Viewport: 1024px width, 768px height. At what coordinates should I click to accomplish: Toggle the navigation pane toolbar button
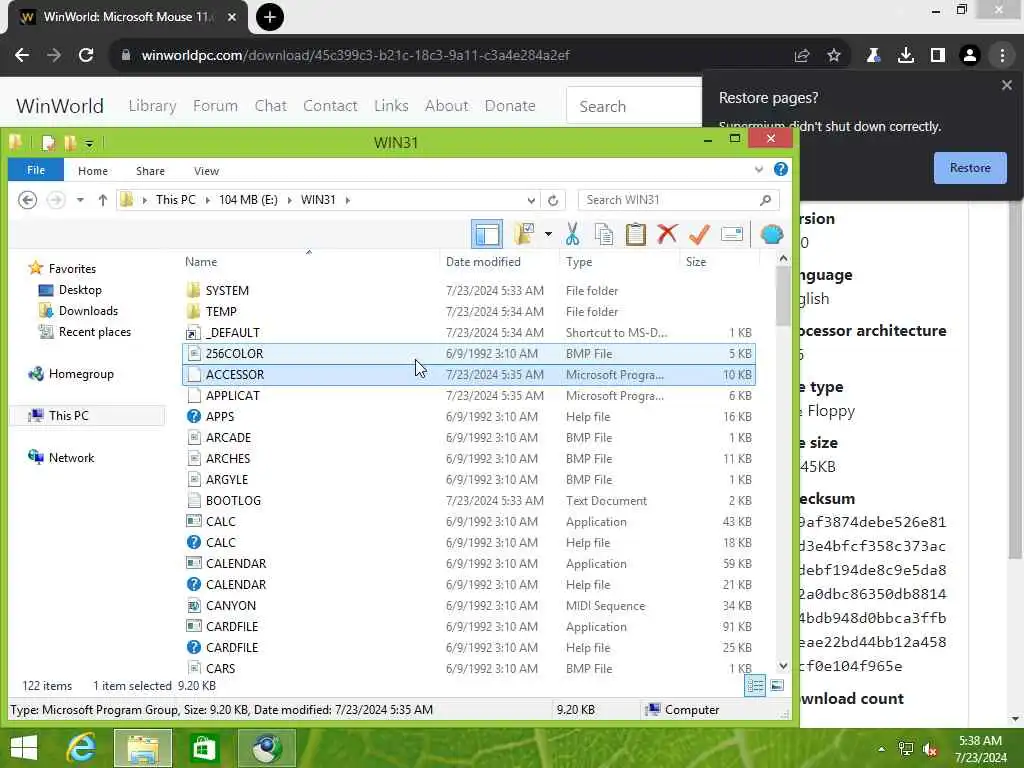(487, 234)
